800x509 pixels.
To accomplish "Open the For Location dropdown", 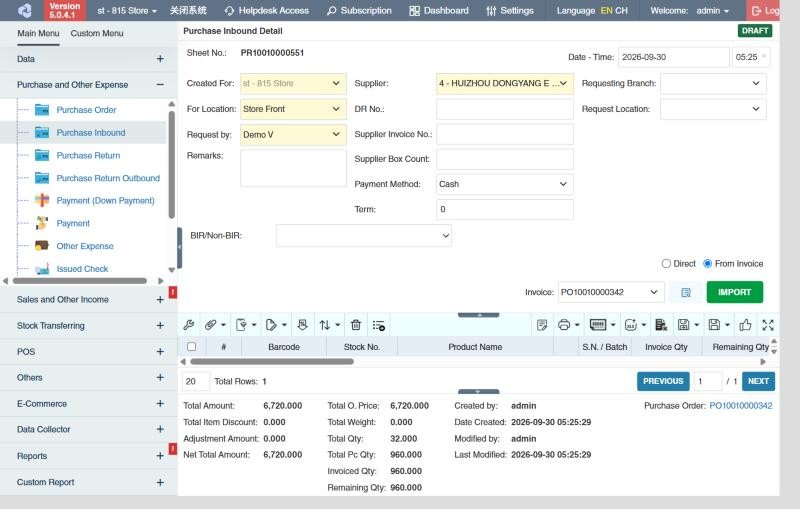I will (293, 109).
